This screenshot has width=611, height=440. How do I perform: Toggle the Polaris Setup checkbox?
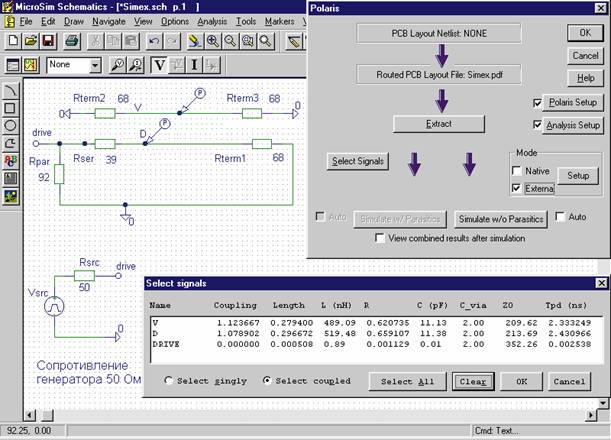click(537, 103)
